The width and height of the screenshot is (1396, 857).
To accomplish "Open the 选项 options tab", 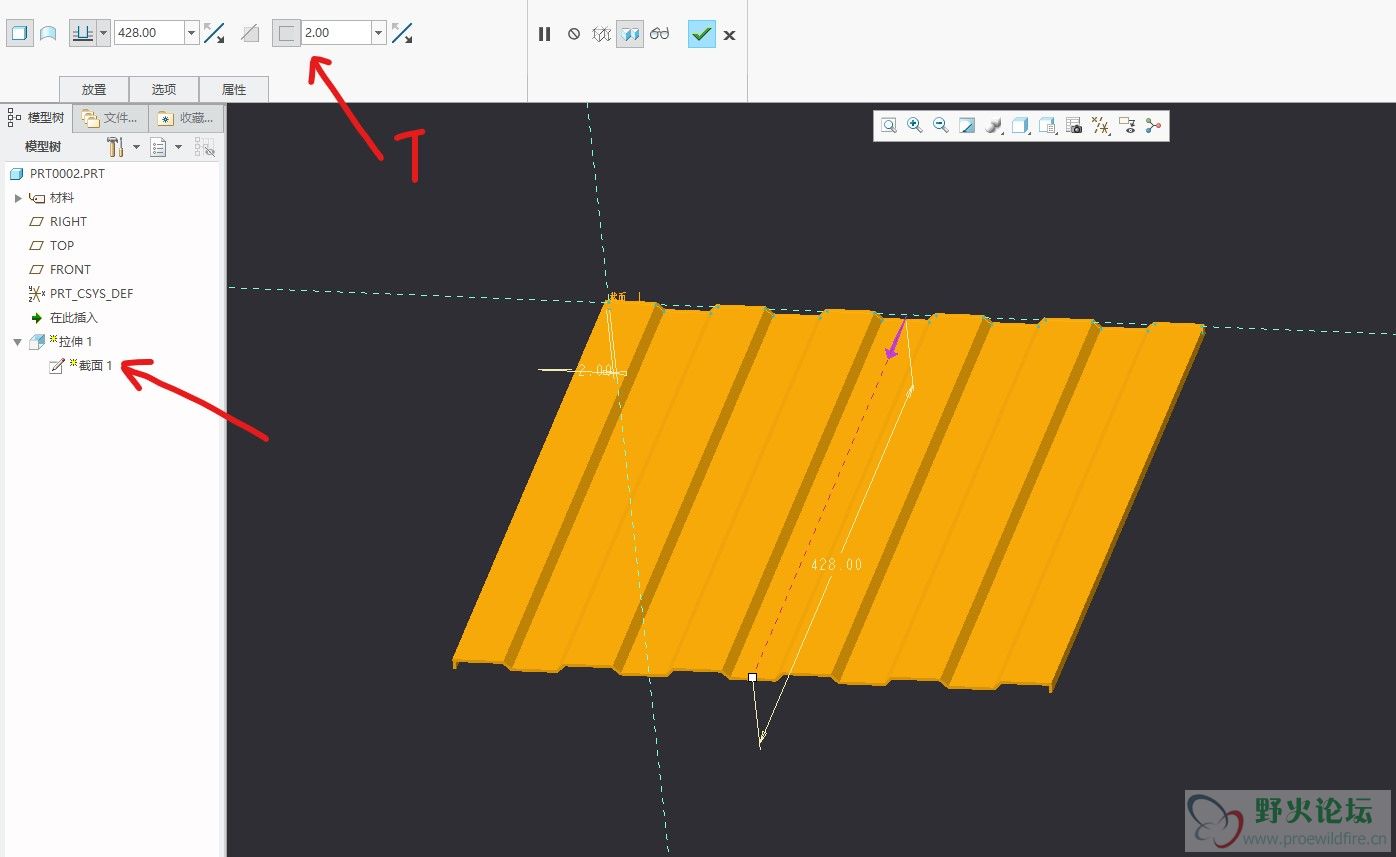I will tap(164, 89).
